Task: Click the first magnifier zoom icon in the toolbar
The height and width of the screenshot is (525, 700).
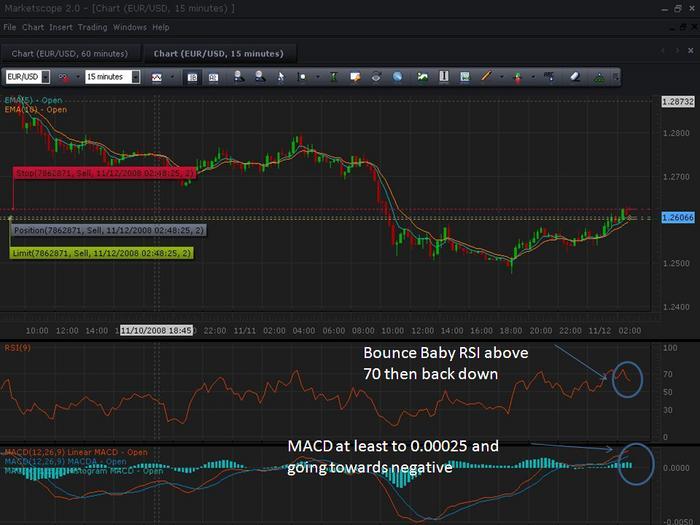Action: (239, 77)
